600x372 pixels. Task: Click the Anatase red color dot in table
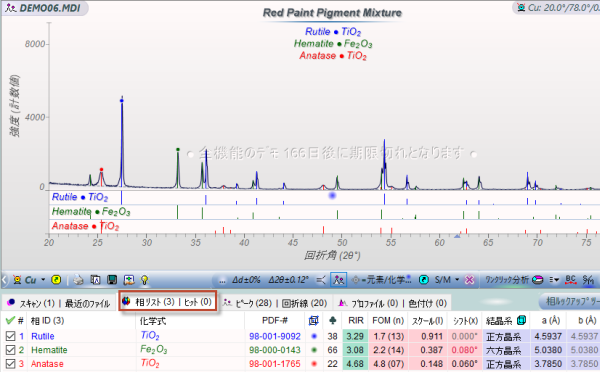coord(314,364)
